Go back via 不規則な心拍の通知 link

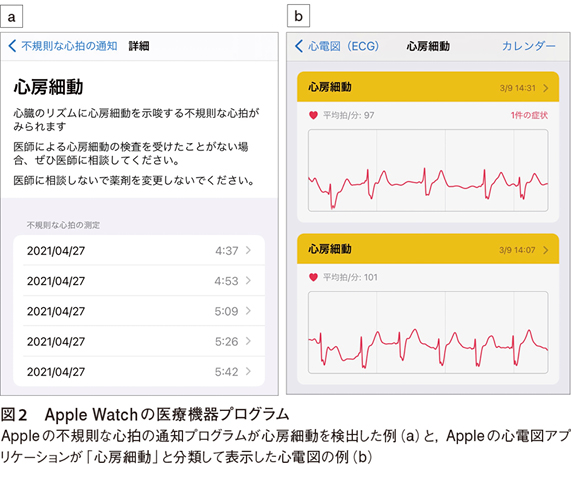[x=69, y=46]
